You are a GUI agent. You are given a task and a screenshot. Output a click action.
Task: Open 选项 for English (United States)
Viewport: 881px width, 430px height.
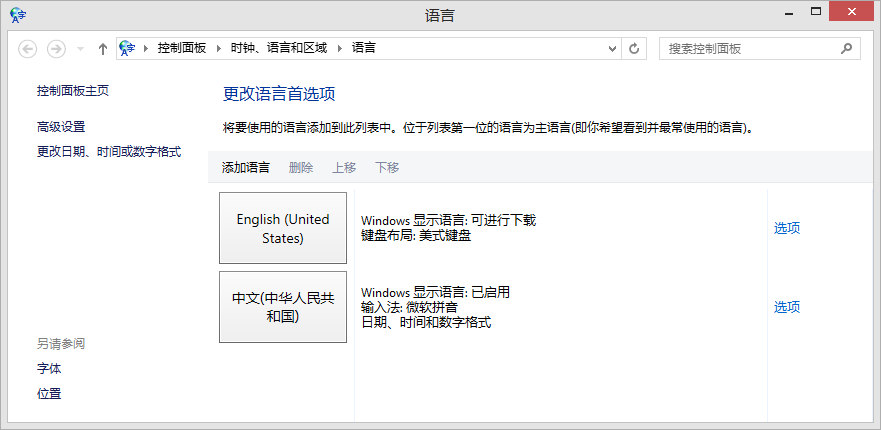[786, 228]
